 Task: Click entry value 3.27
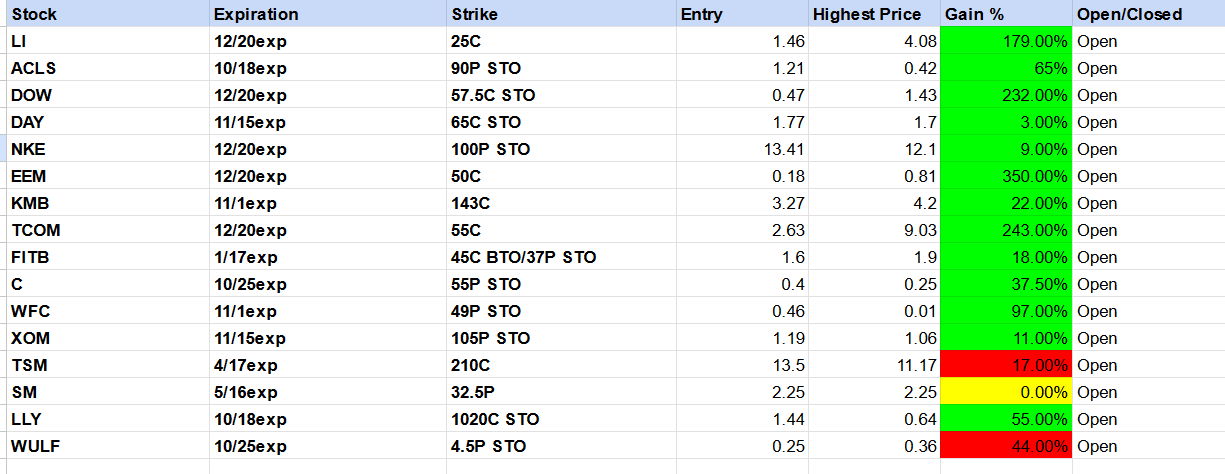(x=742, y=203)
